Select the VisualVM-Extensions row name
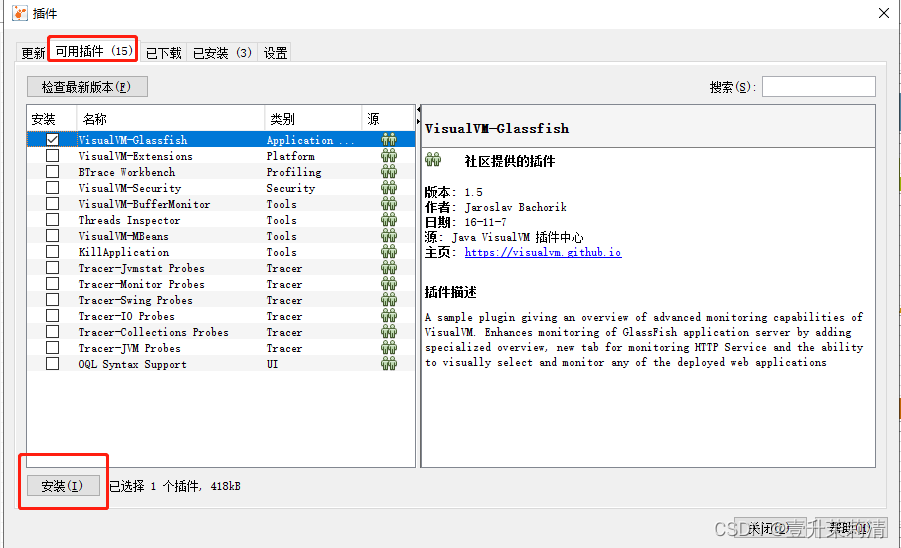 (136, 156)
